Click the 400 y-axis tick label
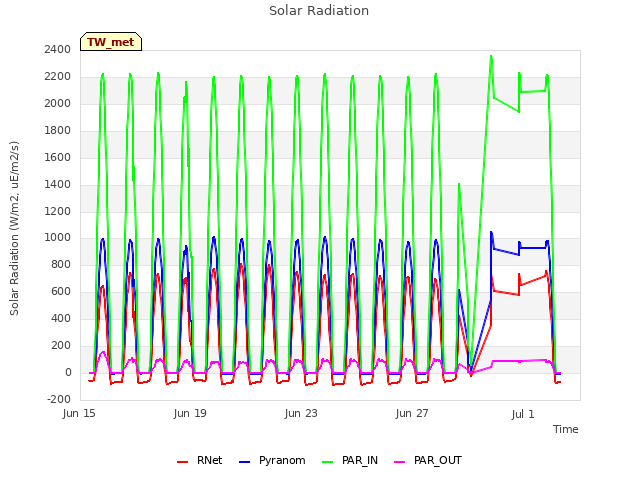The height and width of the screenshot is (480, 640). [61, 319]
